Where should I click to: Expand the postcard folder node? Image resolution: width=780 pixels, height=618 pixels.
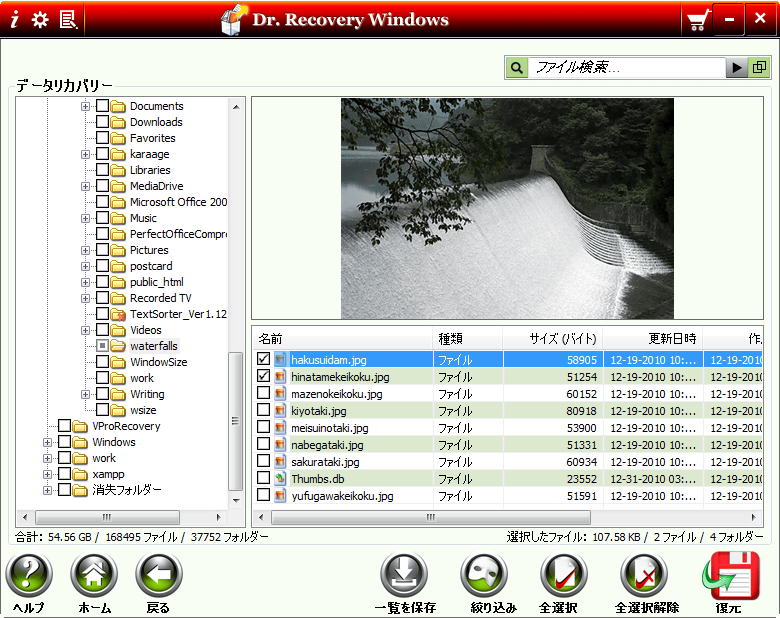86,266
